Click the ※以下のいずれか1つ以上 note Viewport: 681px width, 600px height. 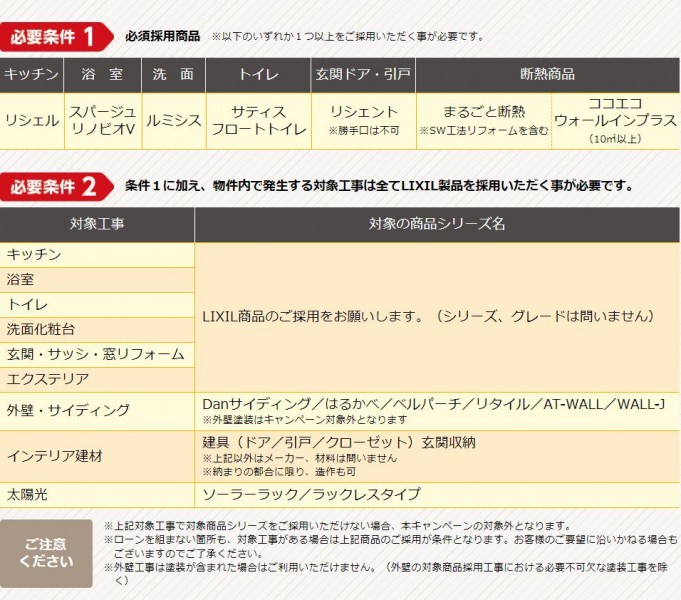coord(348,36)
